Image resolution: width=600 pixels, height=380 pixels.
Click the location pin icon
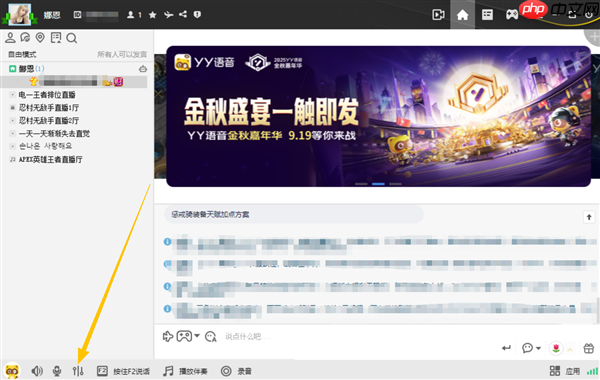coord(40,38)
